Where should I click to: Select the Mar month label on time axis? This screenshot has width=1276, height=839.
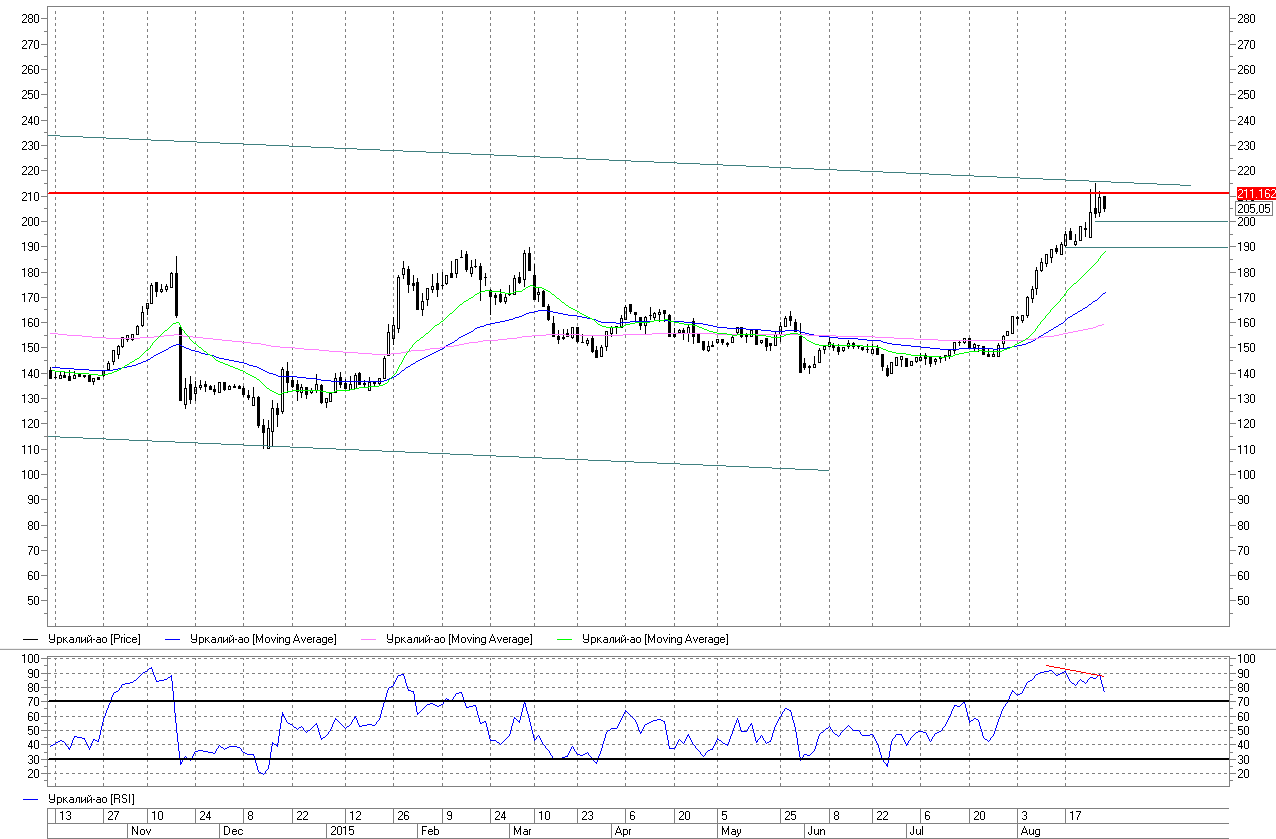(x=523, y=831)
